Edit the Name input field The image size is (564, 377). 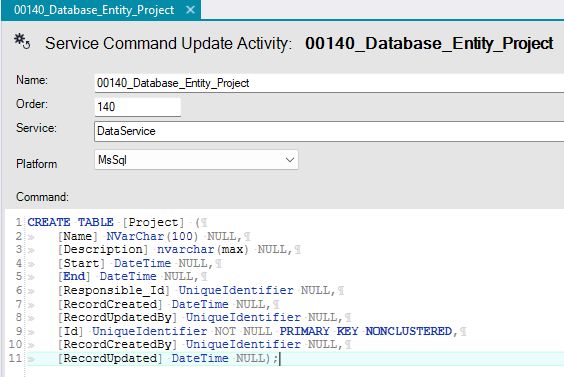pyautogui.click(x=329, y=83)
